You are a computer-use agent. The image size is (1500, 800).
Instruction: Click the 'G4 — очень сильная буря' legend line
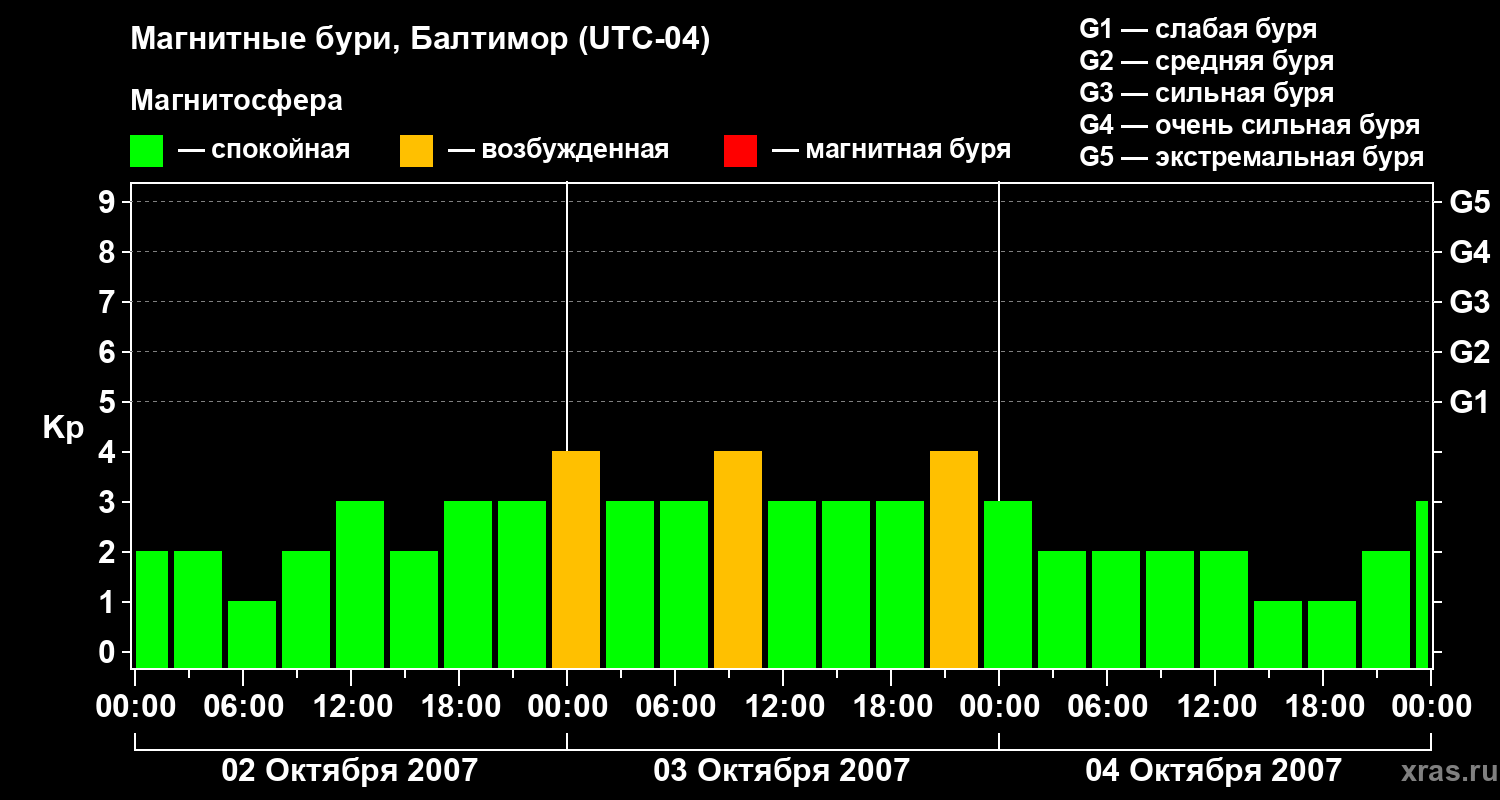pyautogui.click(x=1249, y=125)
